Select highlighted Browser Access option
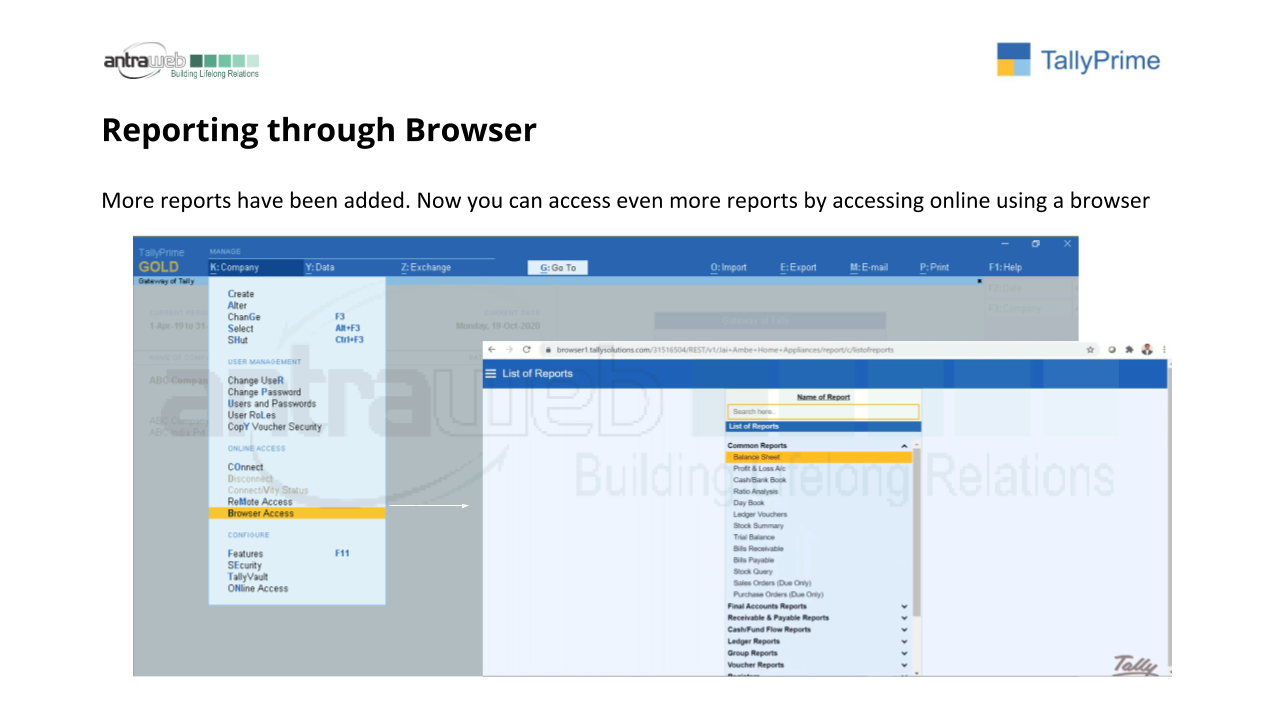Image resolution: width=1280 pixels, height=720 pixels. (297, 513)
